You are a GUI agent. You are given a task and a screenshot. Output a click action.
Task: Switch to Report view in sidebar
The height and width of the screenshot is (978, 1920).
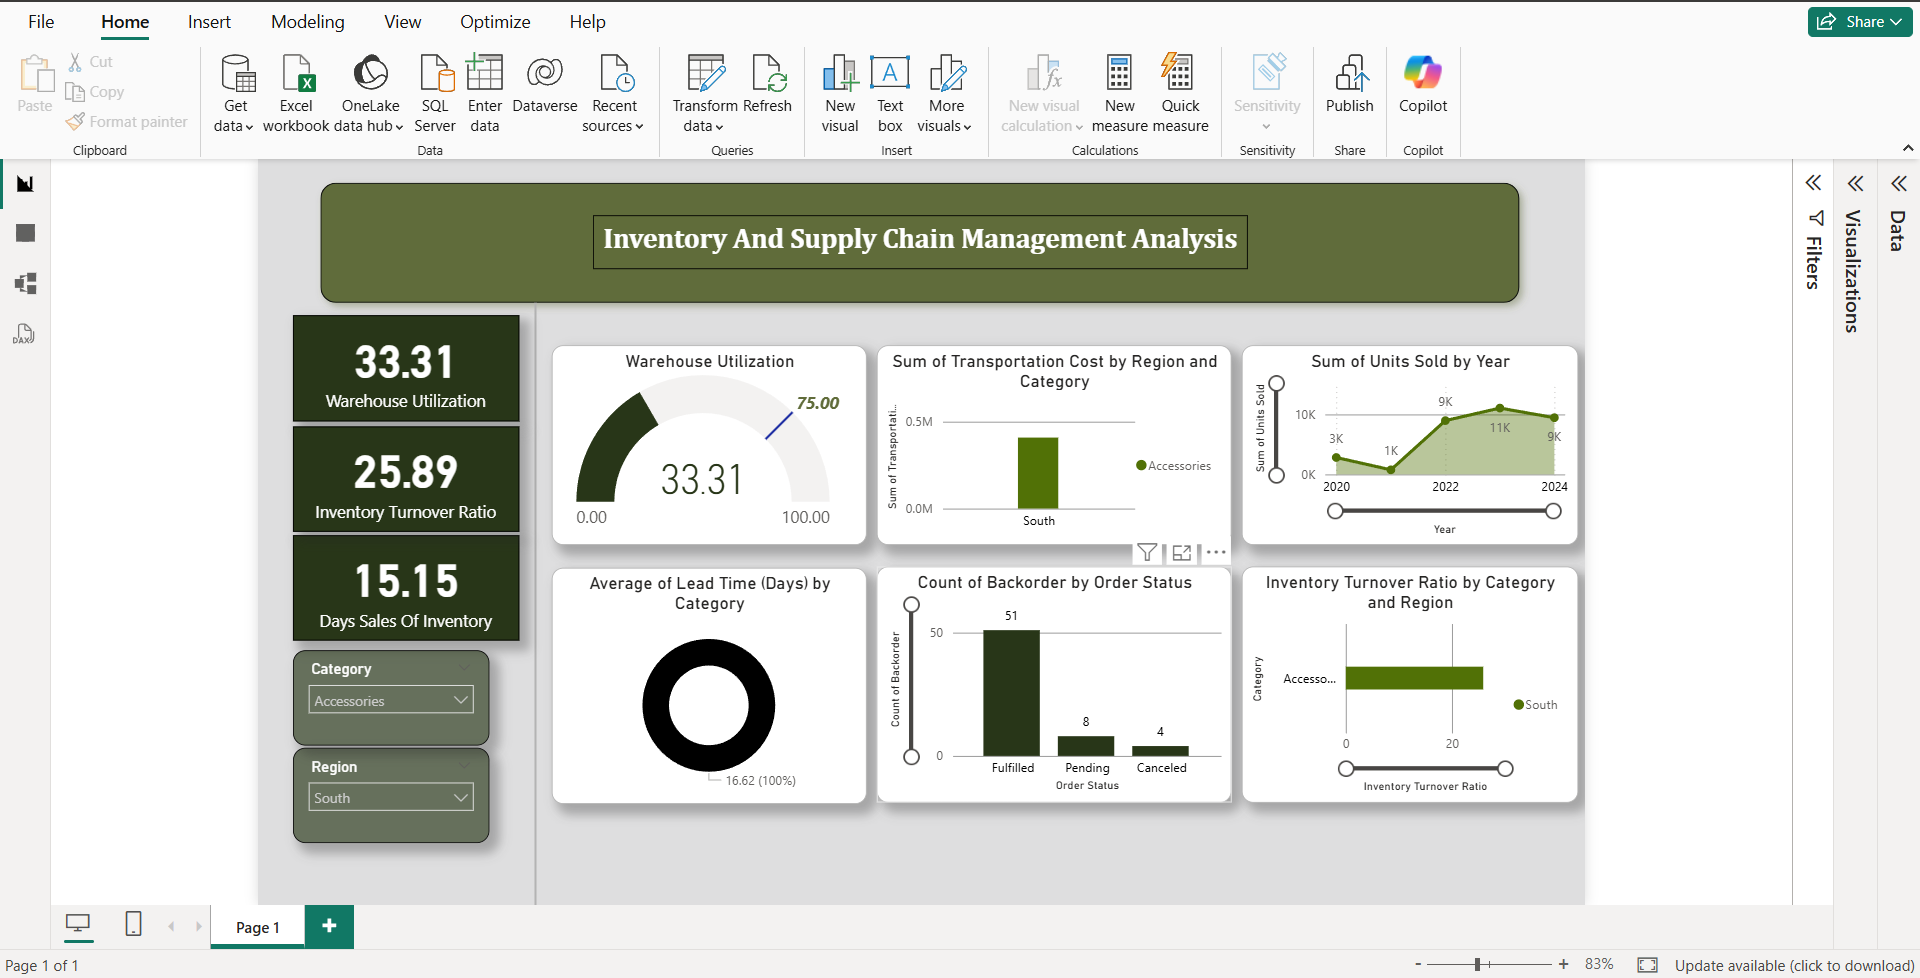[25, 184]
